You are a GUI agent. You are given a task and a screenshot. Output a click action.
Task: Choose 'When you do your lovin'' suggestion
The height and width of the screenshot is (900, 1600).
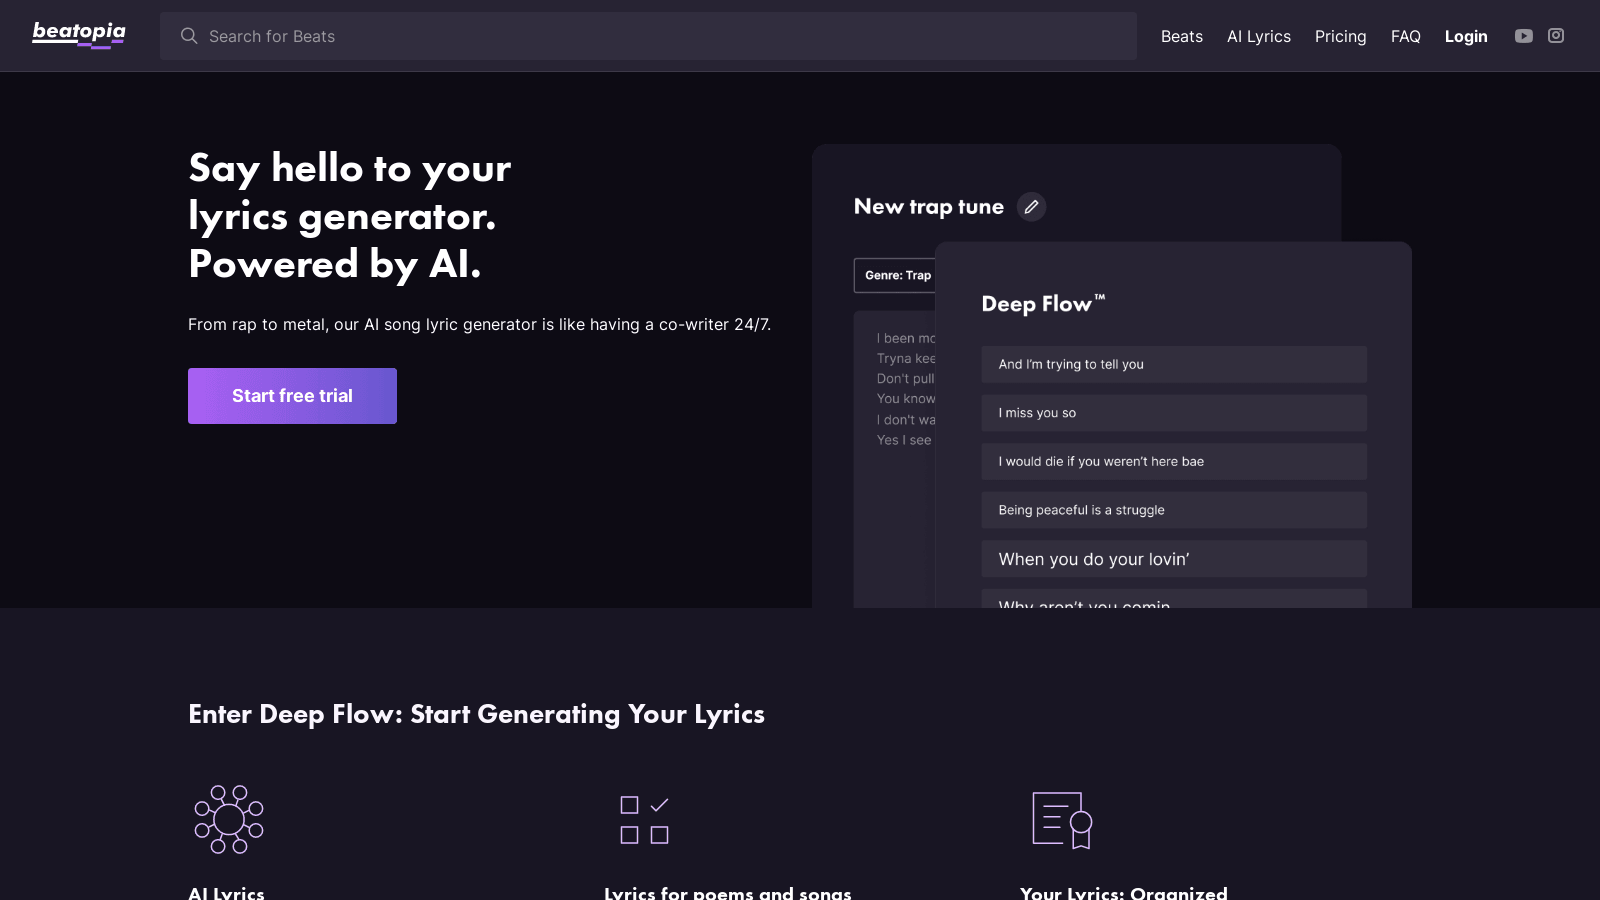[1174, 559]
